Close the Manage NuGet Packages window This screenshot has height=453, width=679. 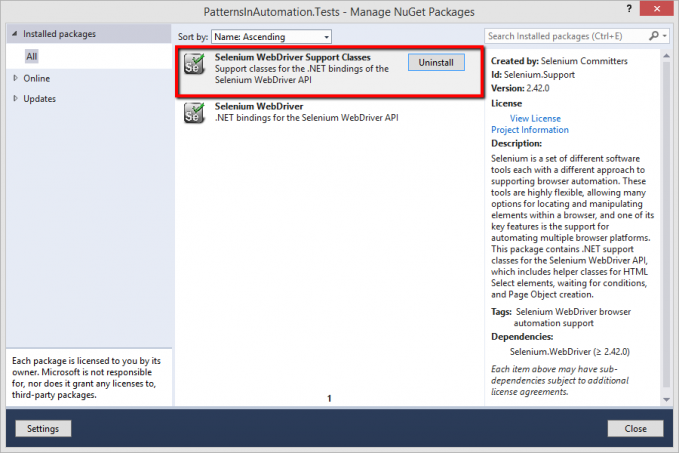tap(657, 9)
